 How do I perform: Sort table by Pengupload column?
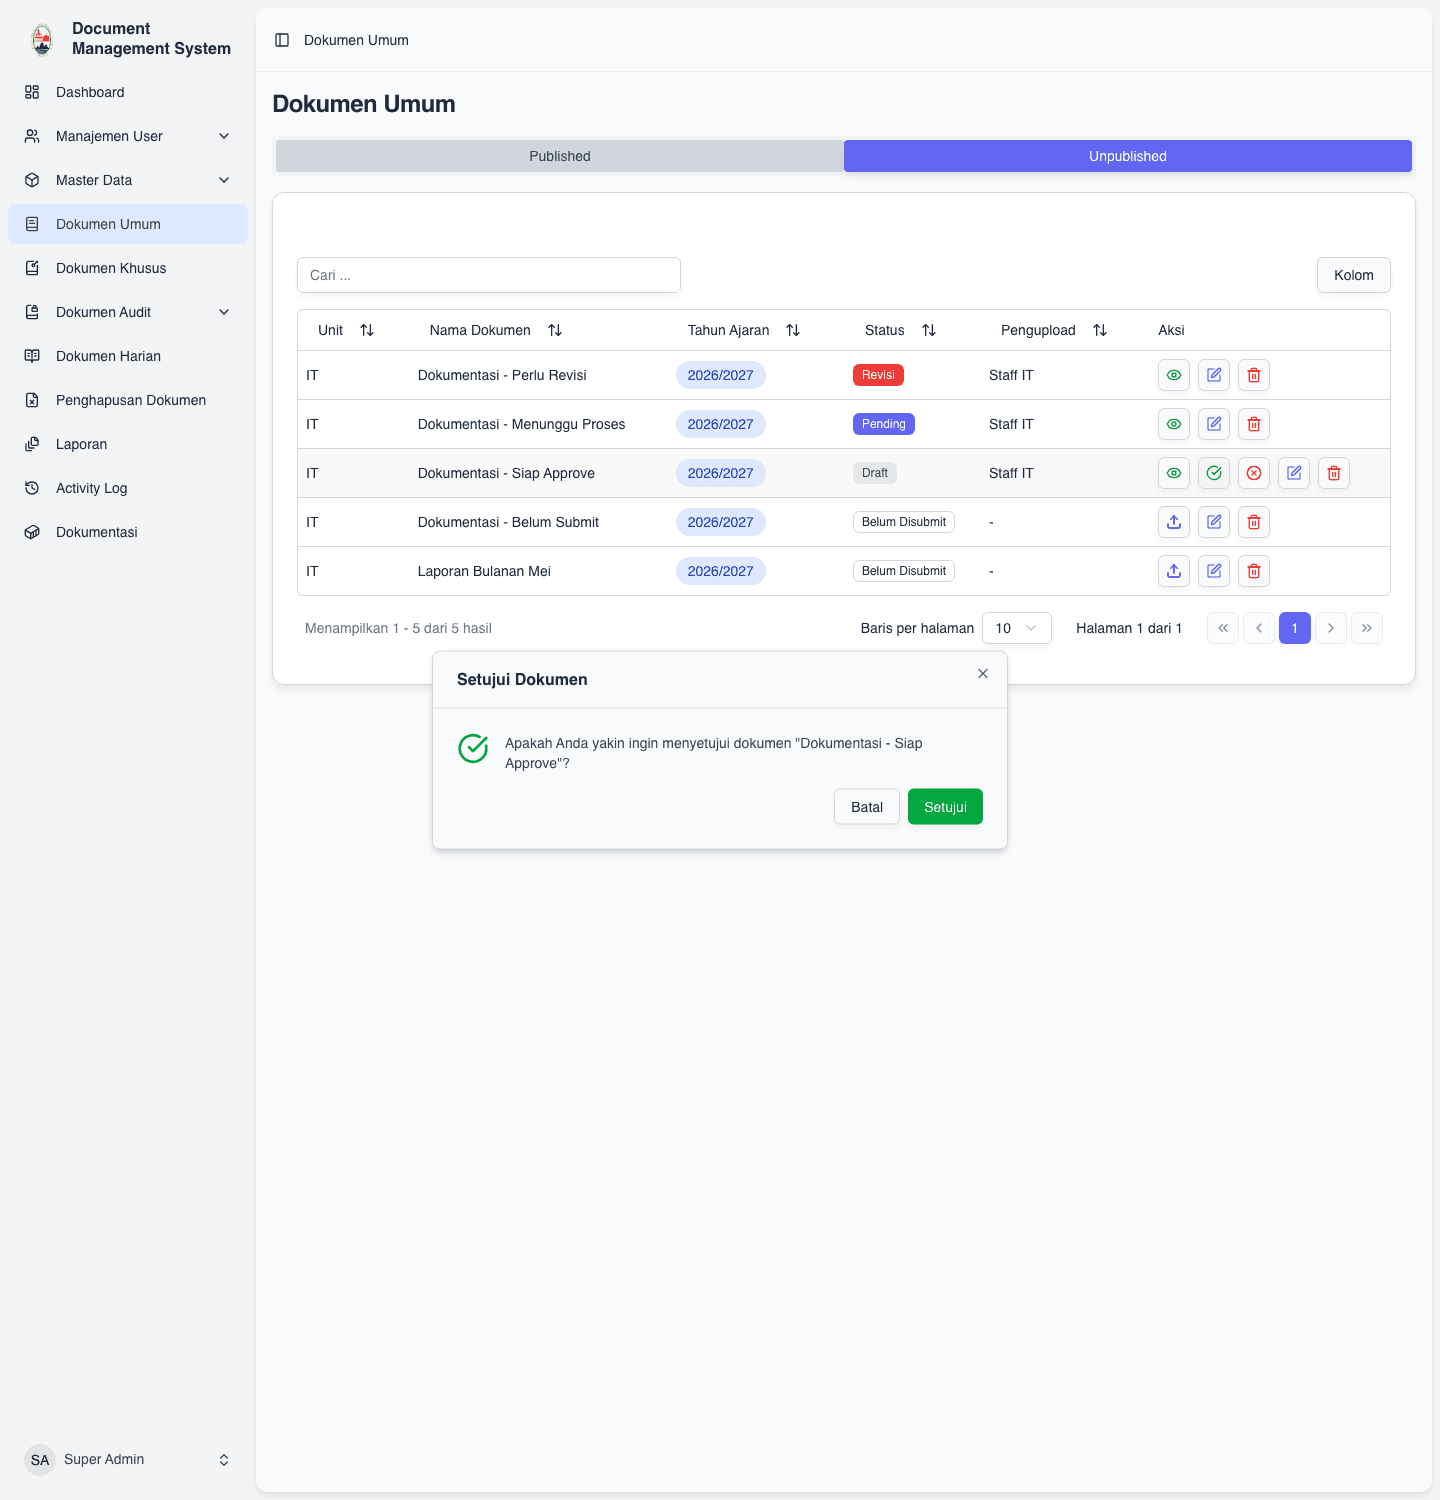[1054, 330]
